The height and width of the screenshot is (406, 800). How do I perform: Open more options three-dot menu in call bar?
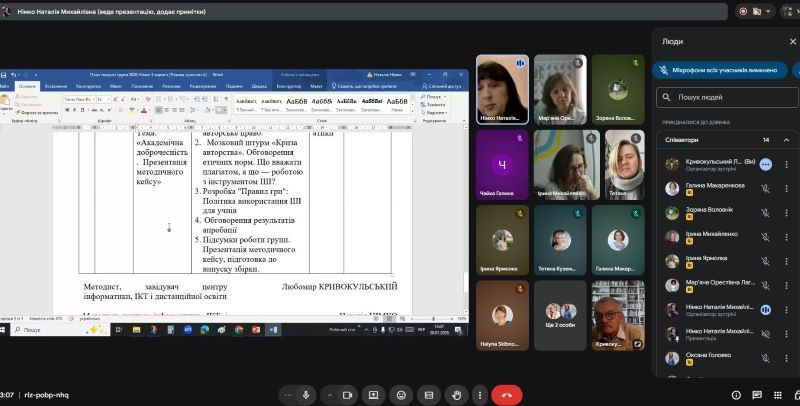[478, 394]
